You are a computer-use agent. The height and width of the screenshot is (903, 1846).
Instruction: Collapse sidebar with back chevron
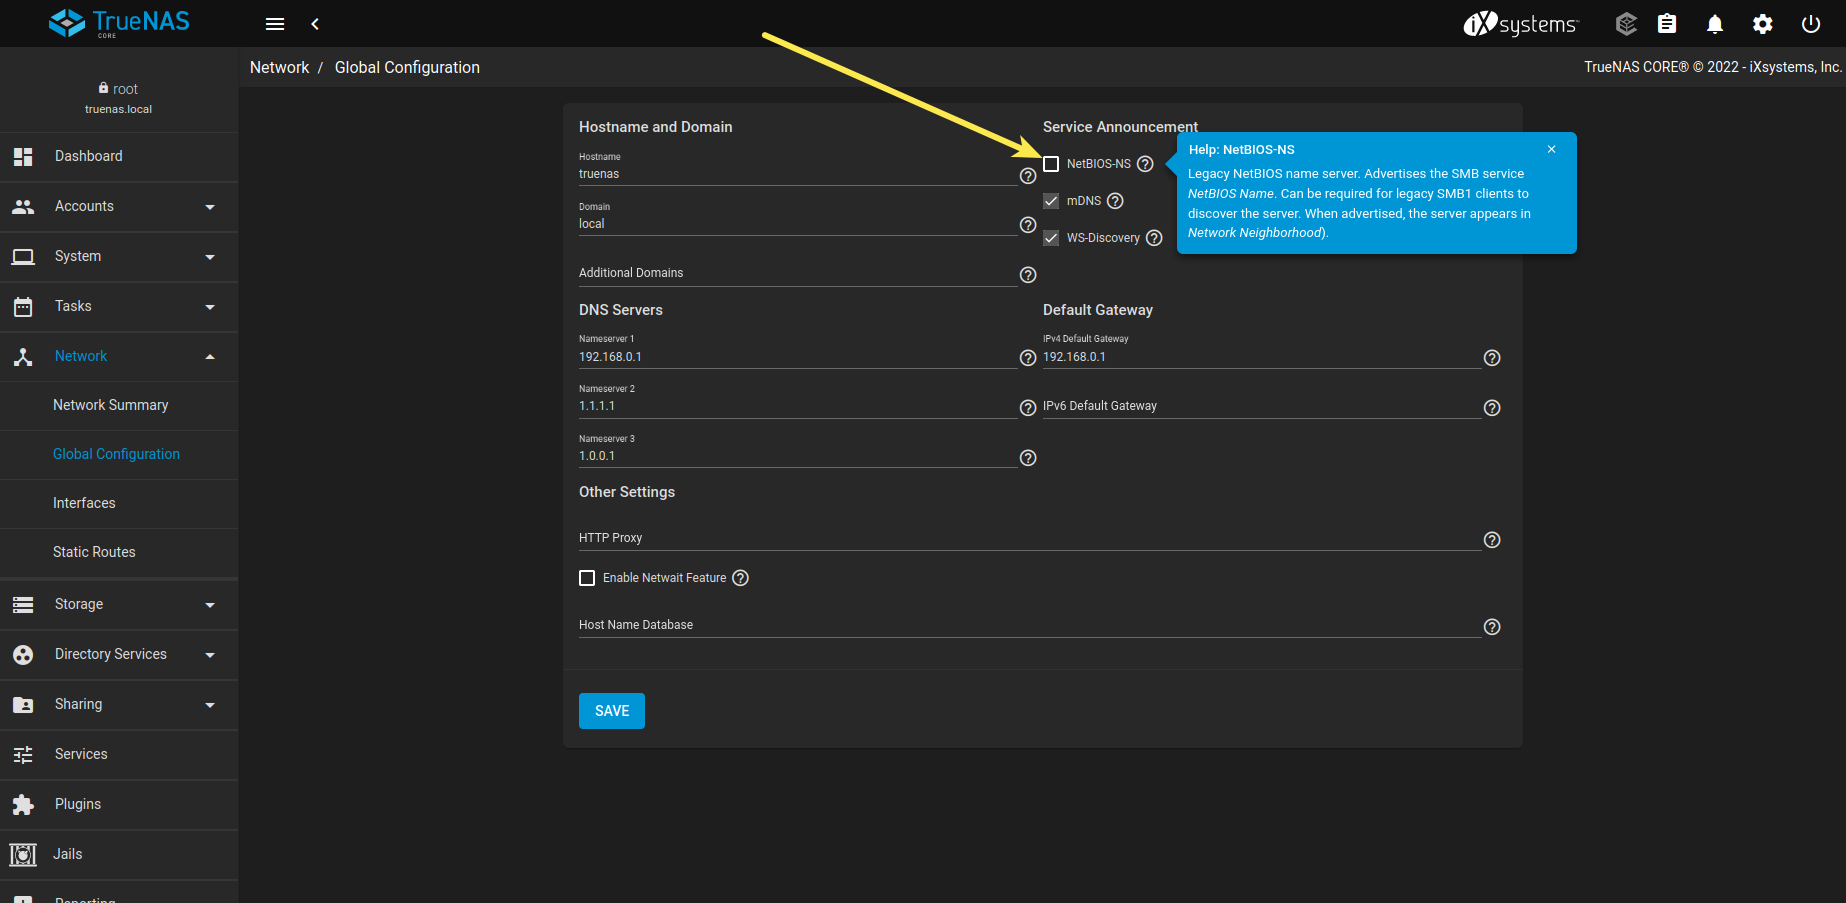coord(315,24)
